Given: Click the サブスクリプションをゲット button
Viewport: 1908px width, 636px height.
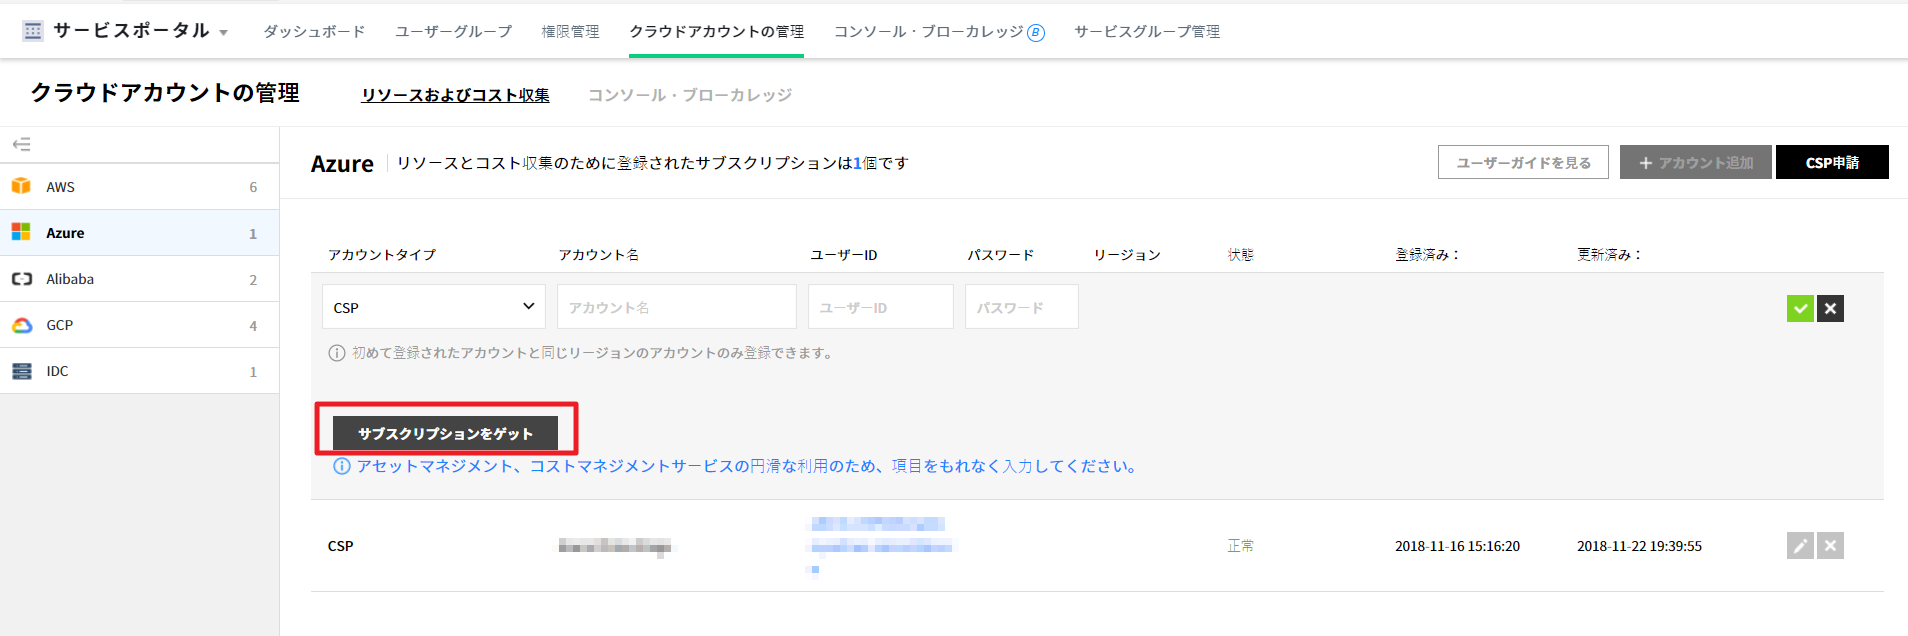Looking at the screenshot, I should coord(445,434).
